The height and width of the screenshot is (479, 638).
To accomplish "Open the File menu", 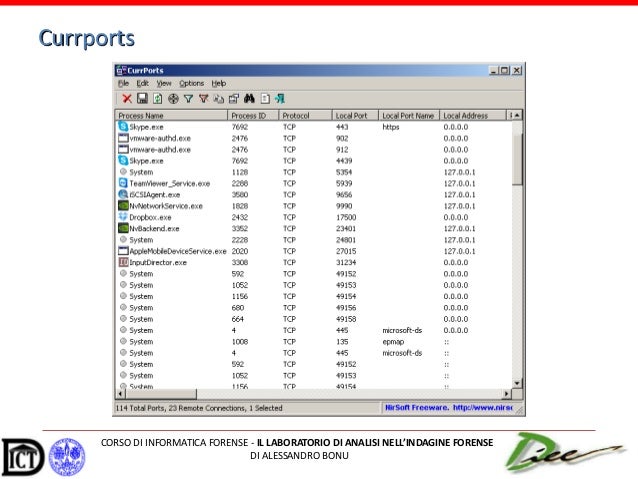I will click(x=123, y=83).
